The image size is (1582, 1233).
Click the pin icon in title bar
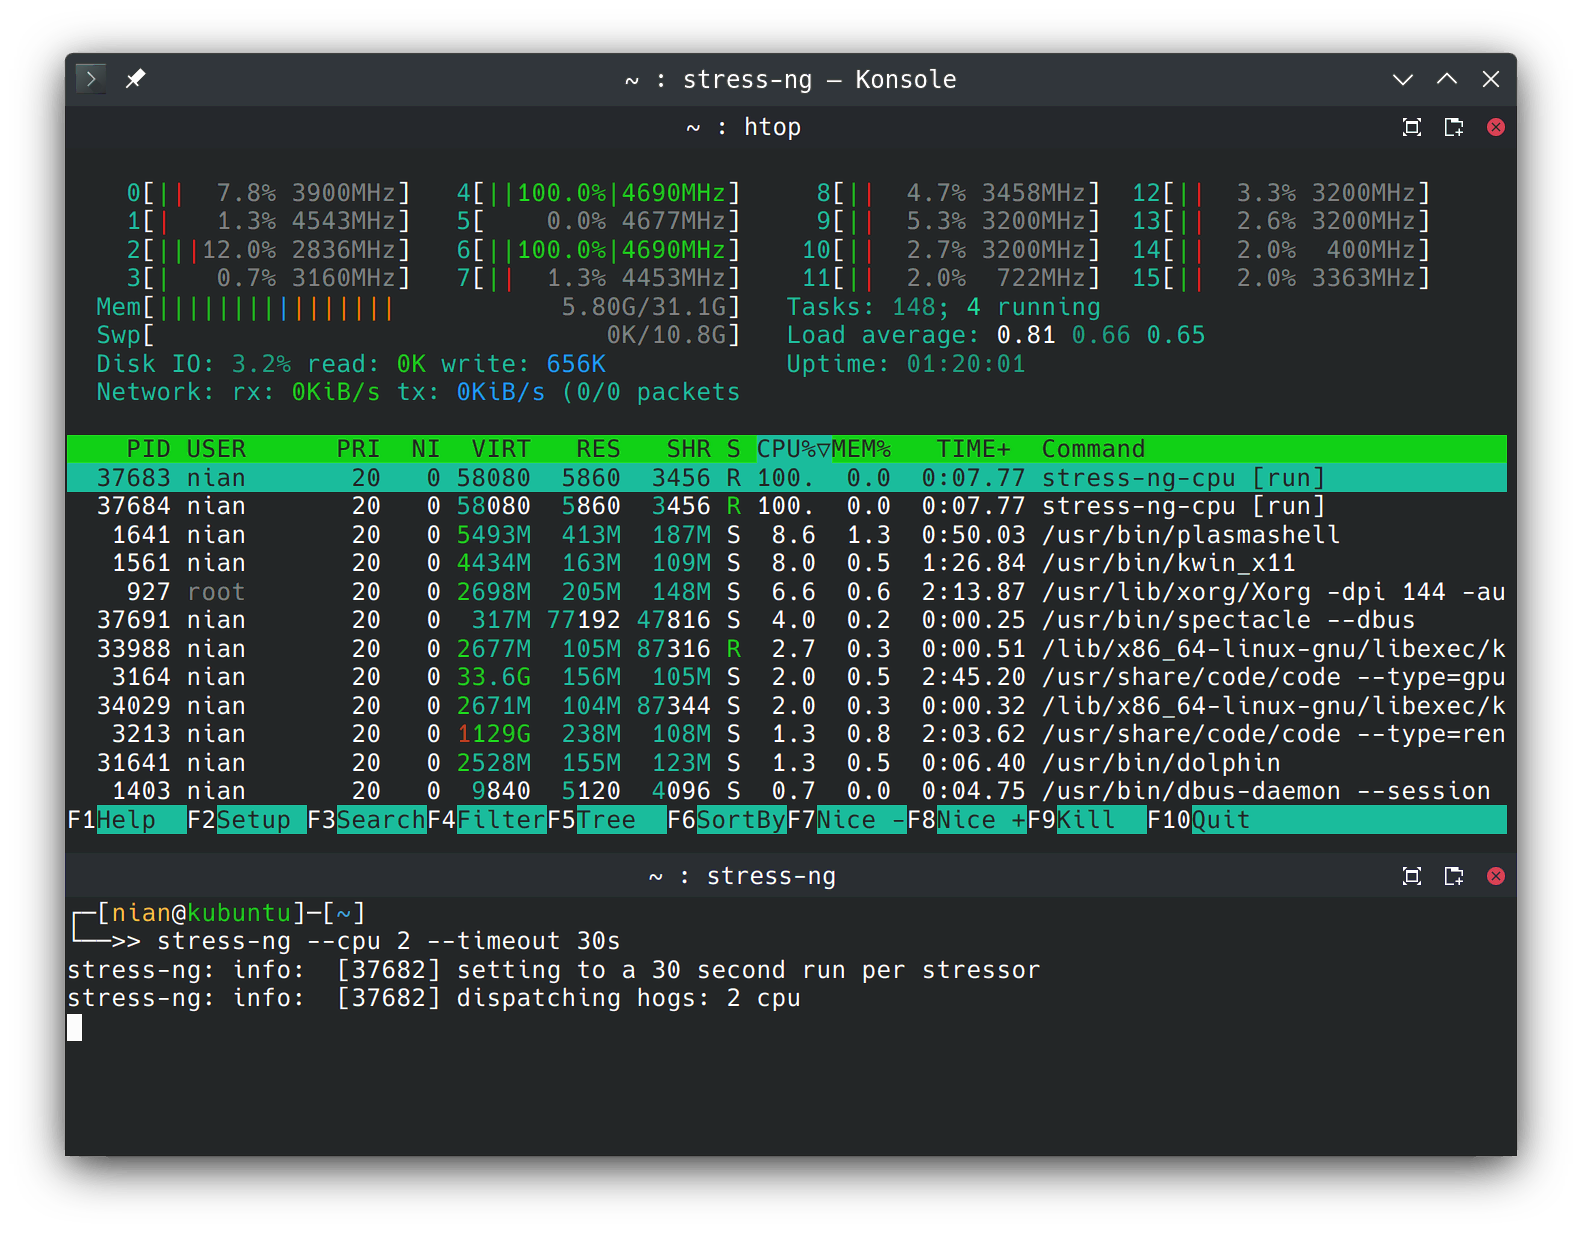135,79
